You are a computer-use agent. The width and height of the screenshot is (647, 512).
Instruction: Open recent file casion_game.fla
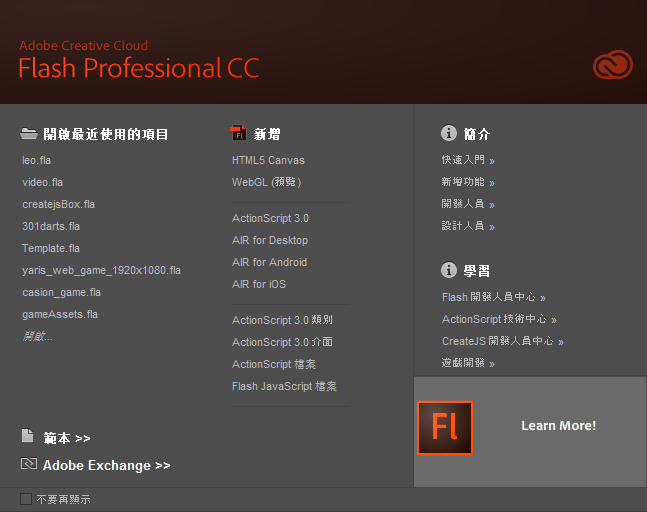tap(61, 292)
